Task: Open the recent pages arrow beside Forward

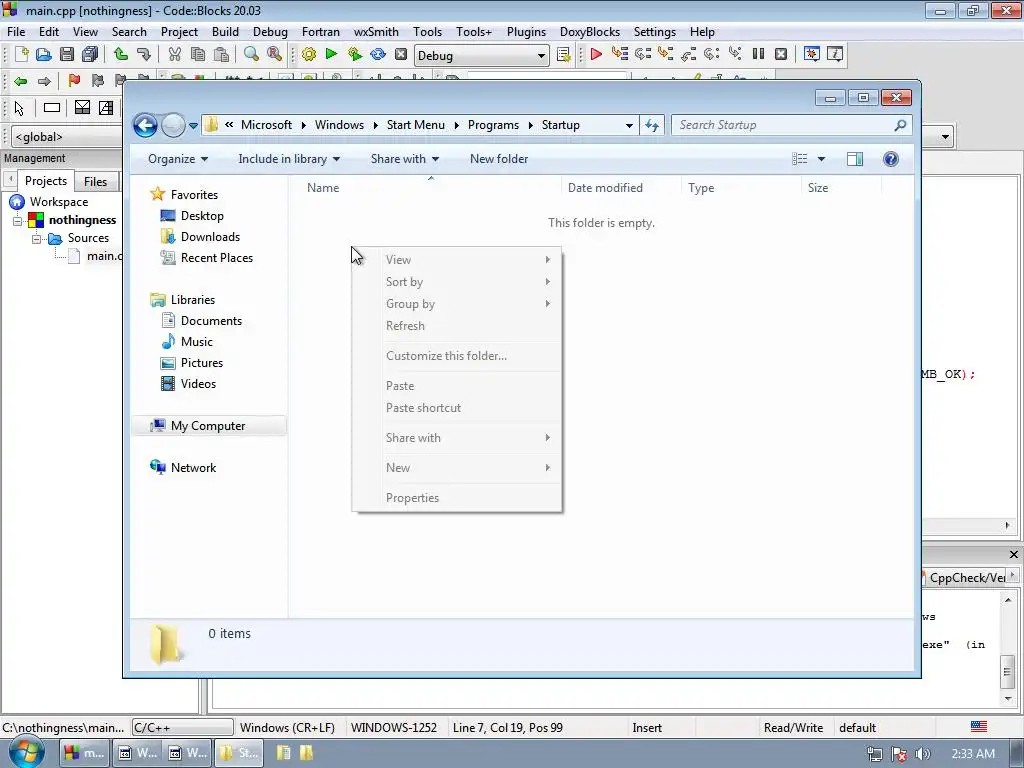Action: point(193,125)
